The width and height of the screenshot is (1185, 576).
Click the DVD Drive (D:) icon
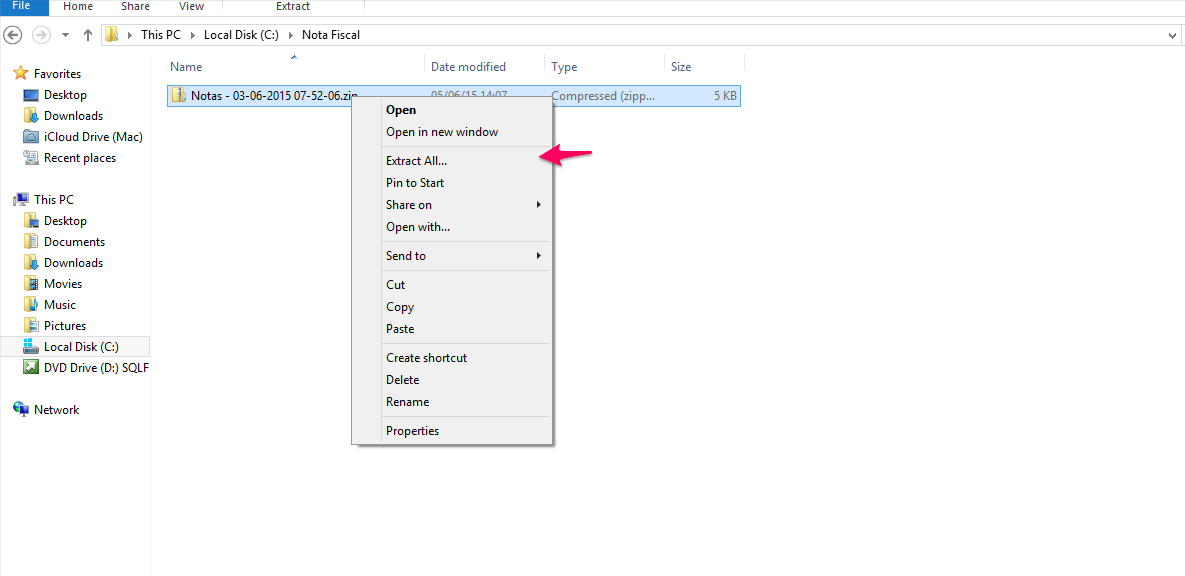31,367
